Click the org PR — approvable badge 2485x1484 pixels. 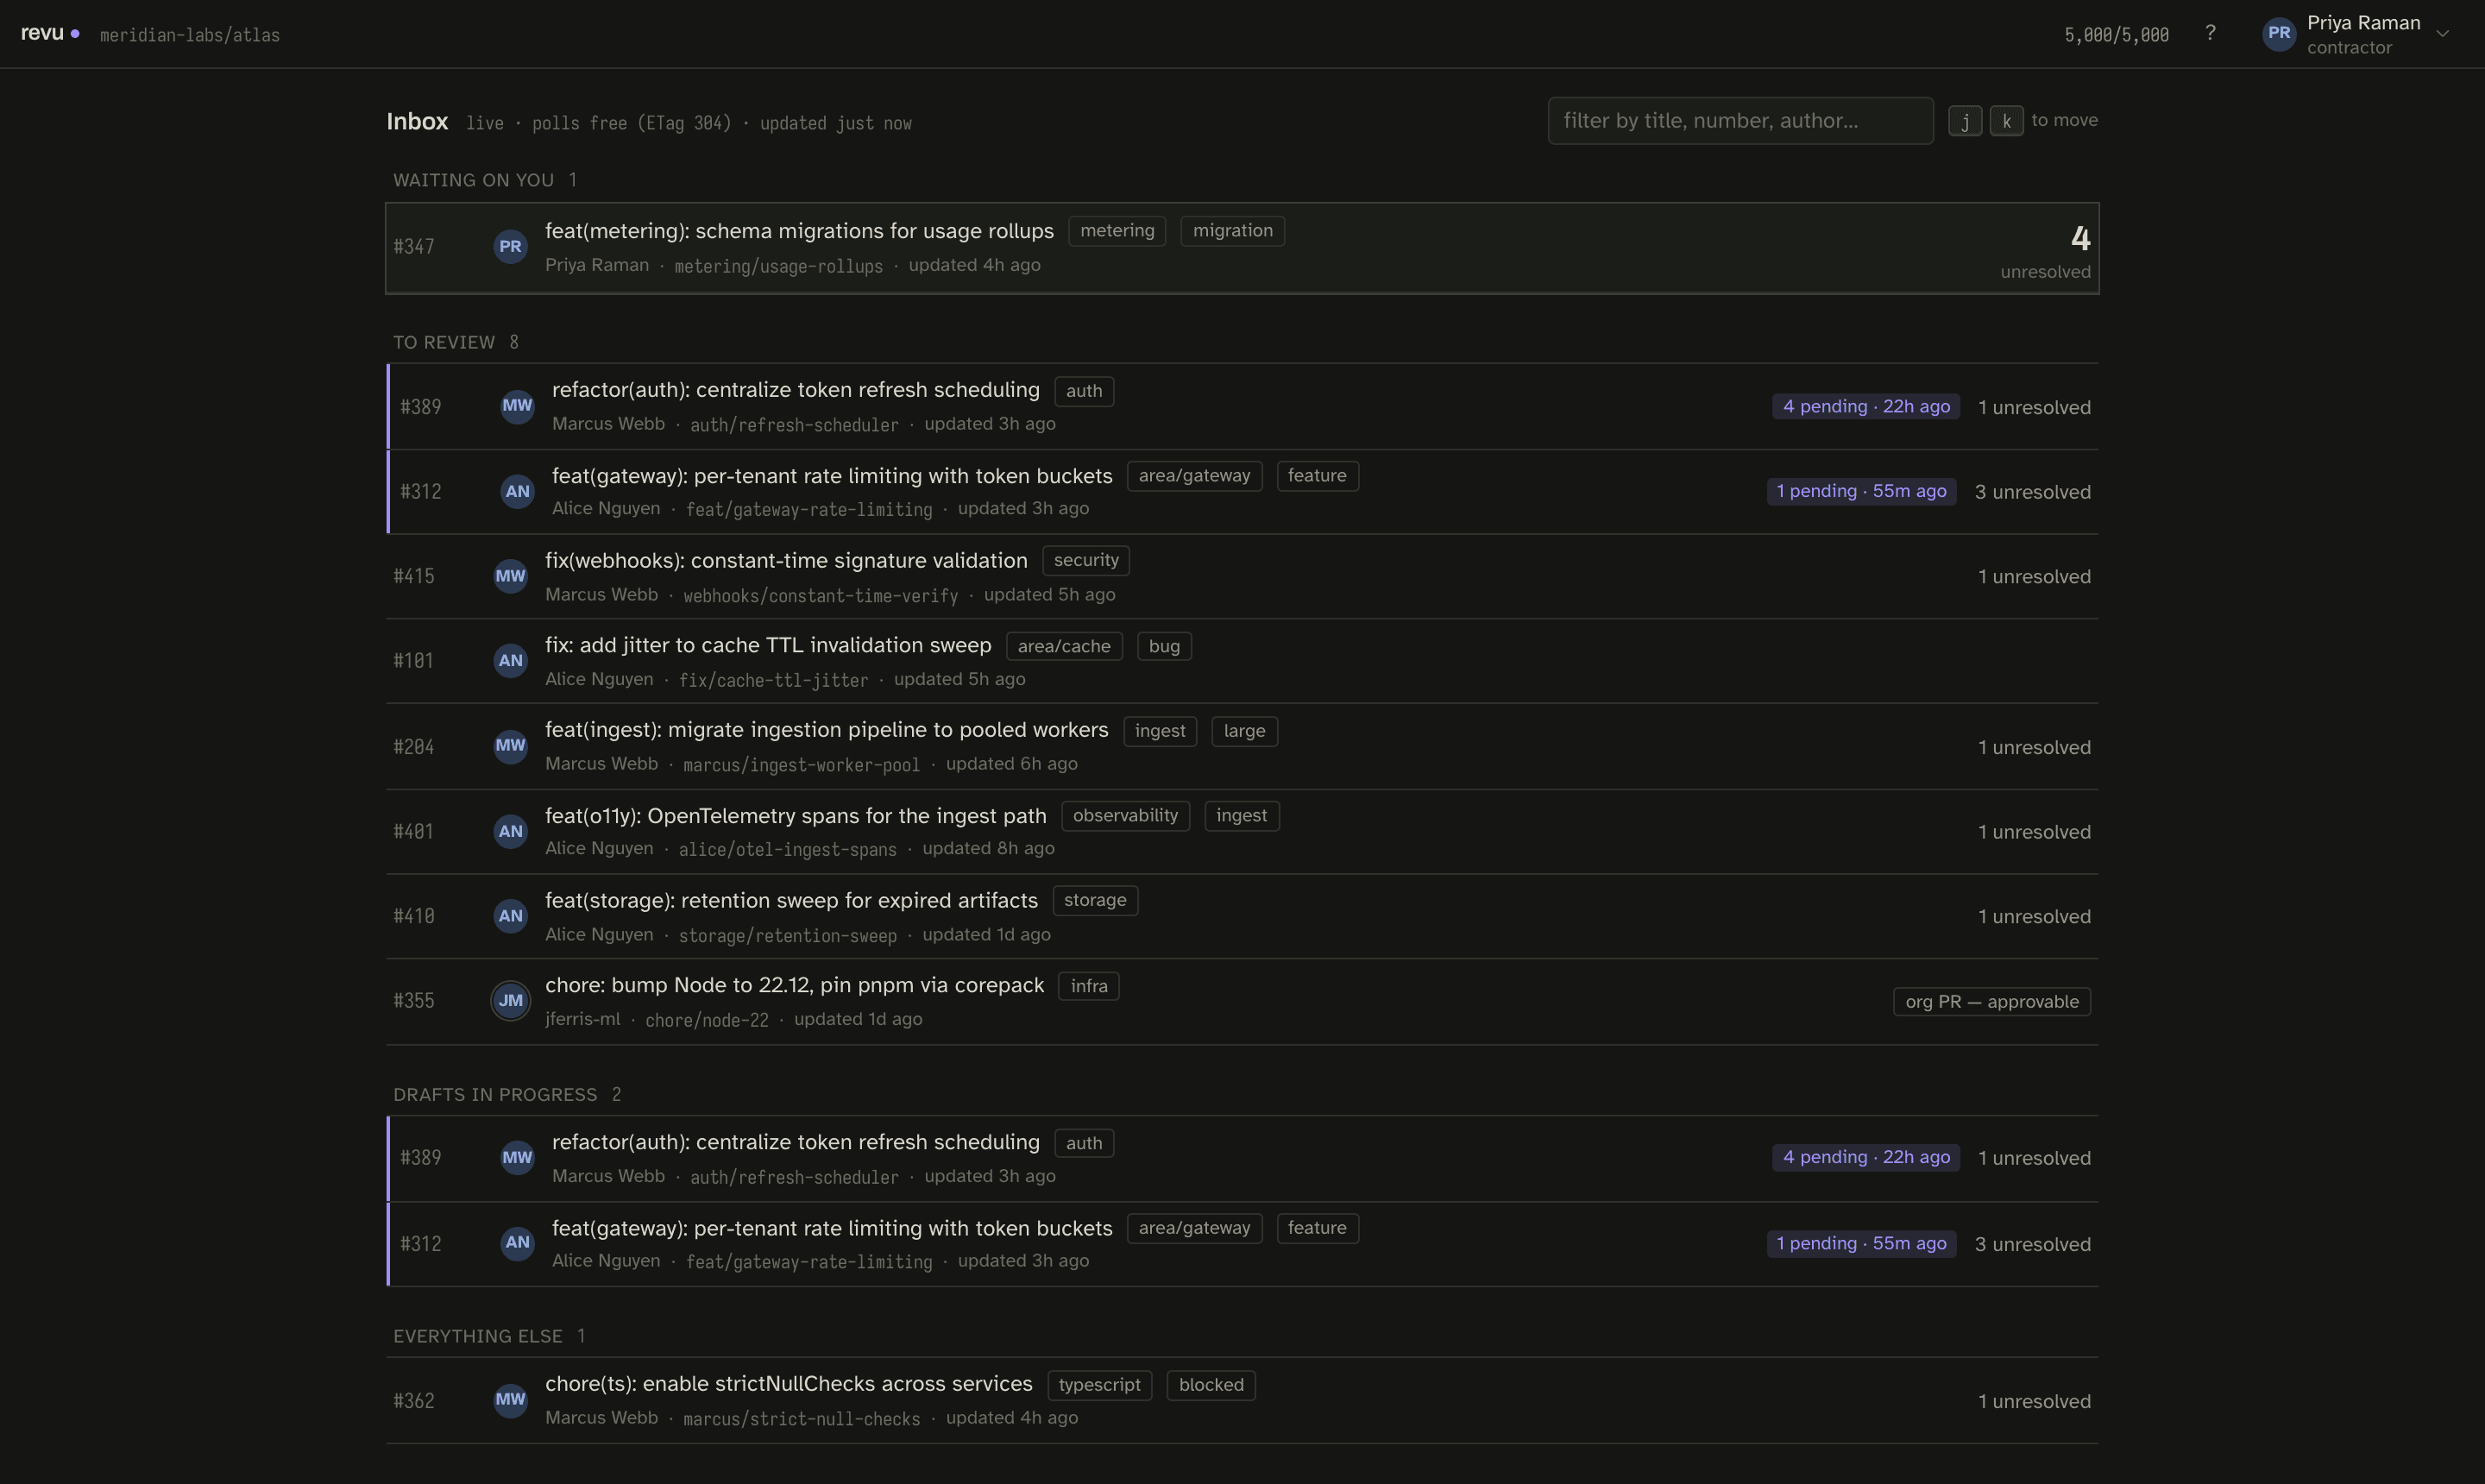pos(1991,1002)
